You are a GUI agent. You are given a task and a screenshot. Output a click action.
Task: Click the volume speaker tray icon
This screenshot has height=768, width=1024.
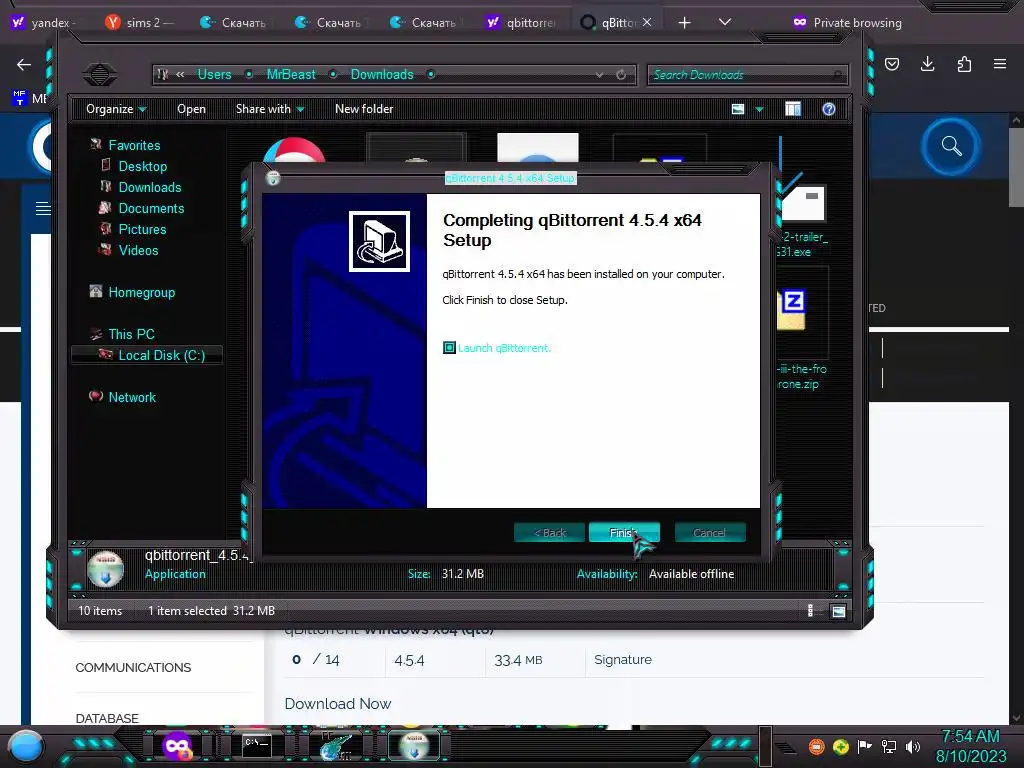pos(914,746)
